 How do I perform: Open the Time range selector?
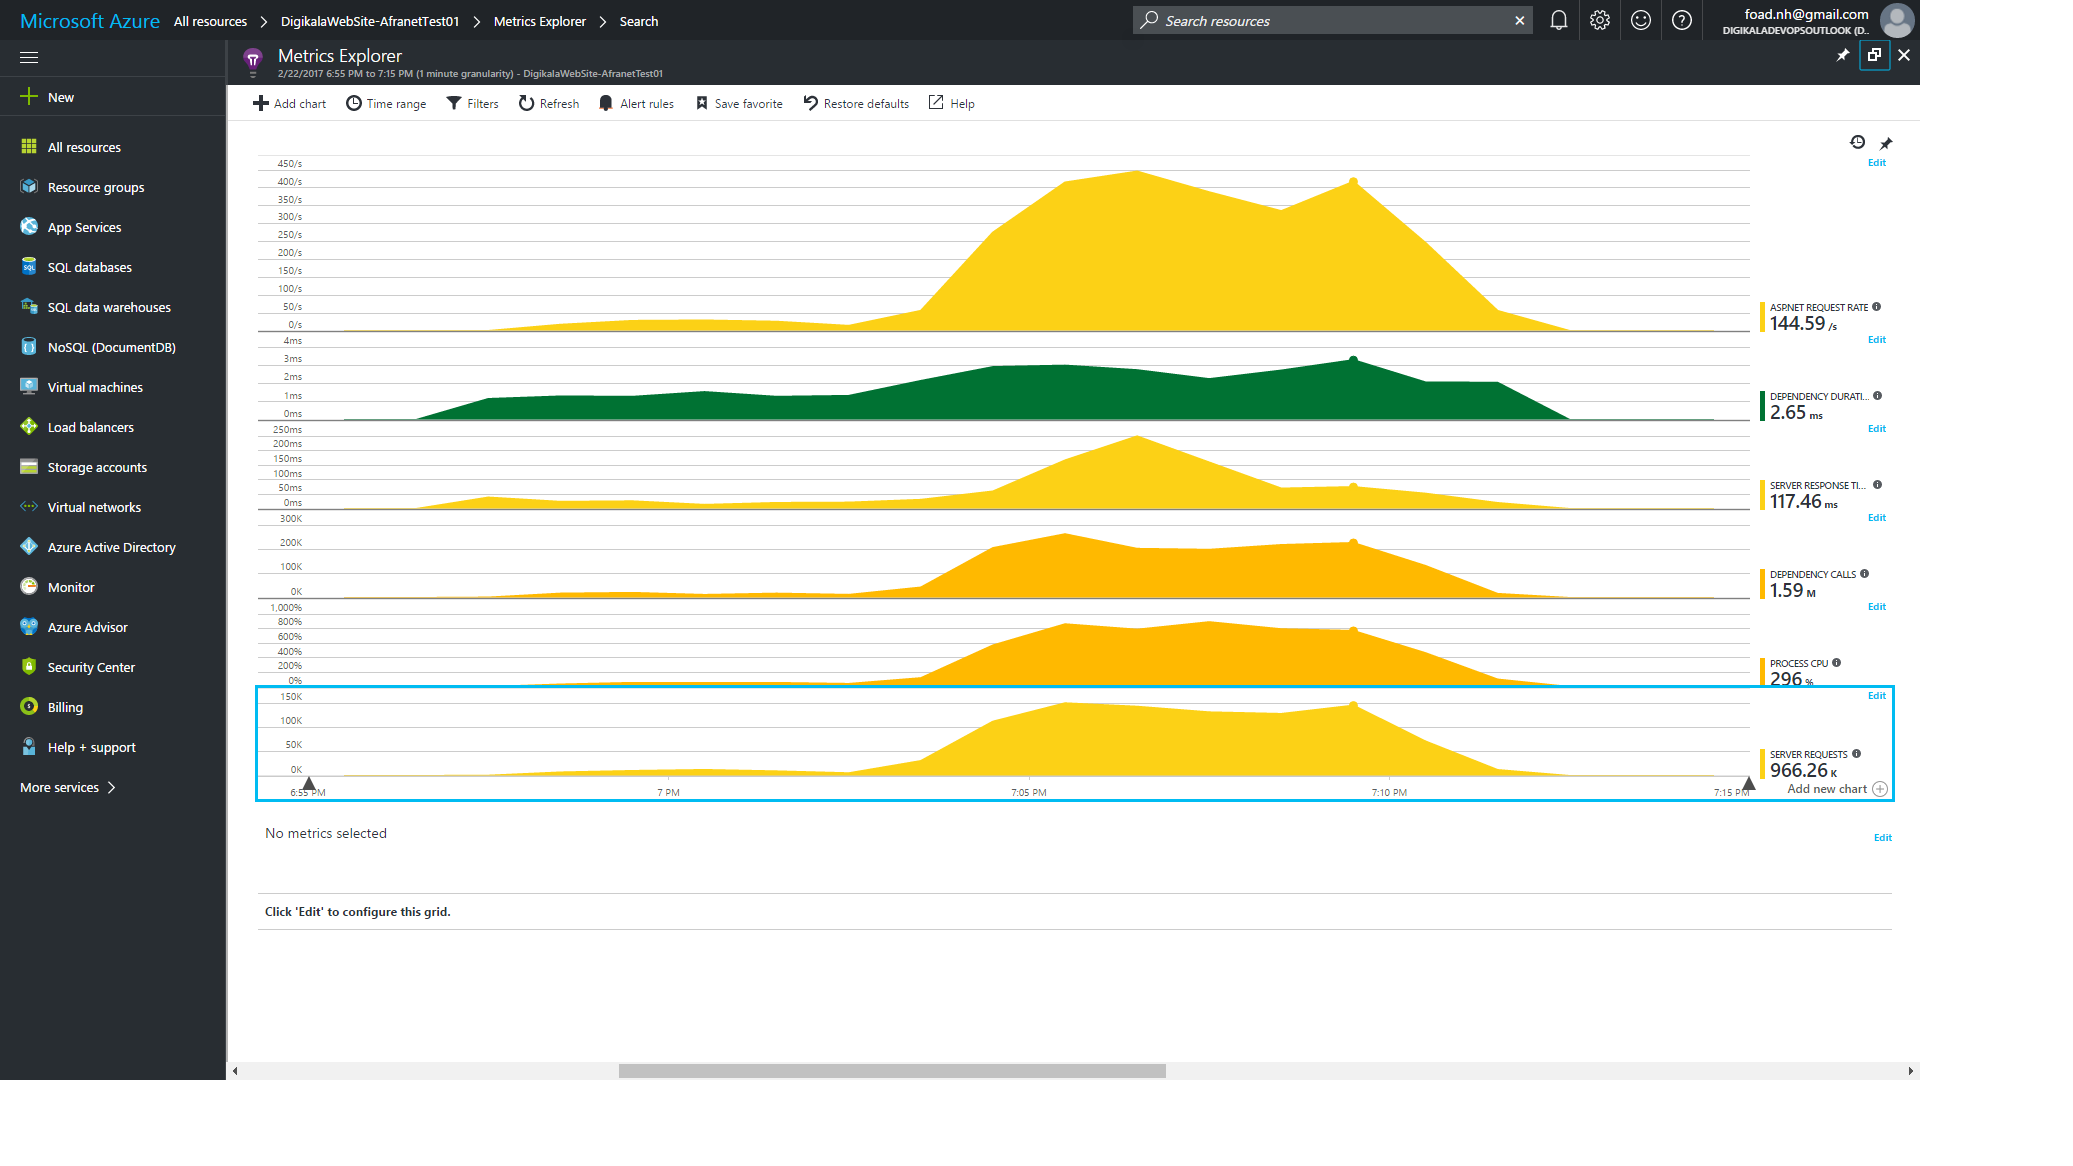pos(386,103)
